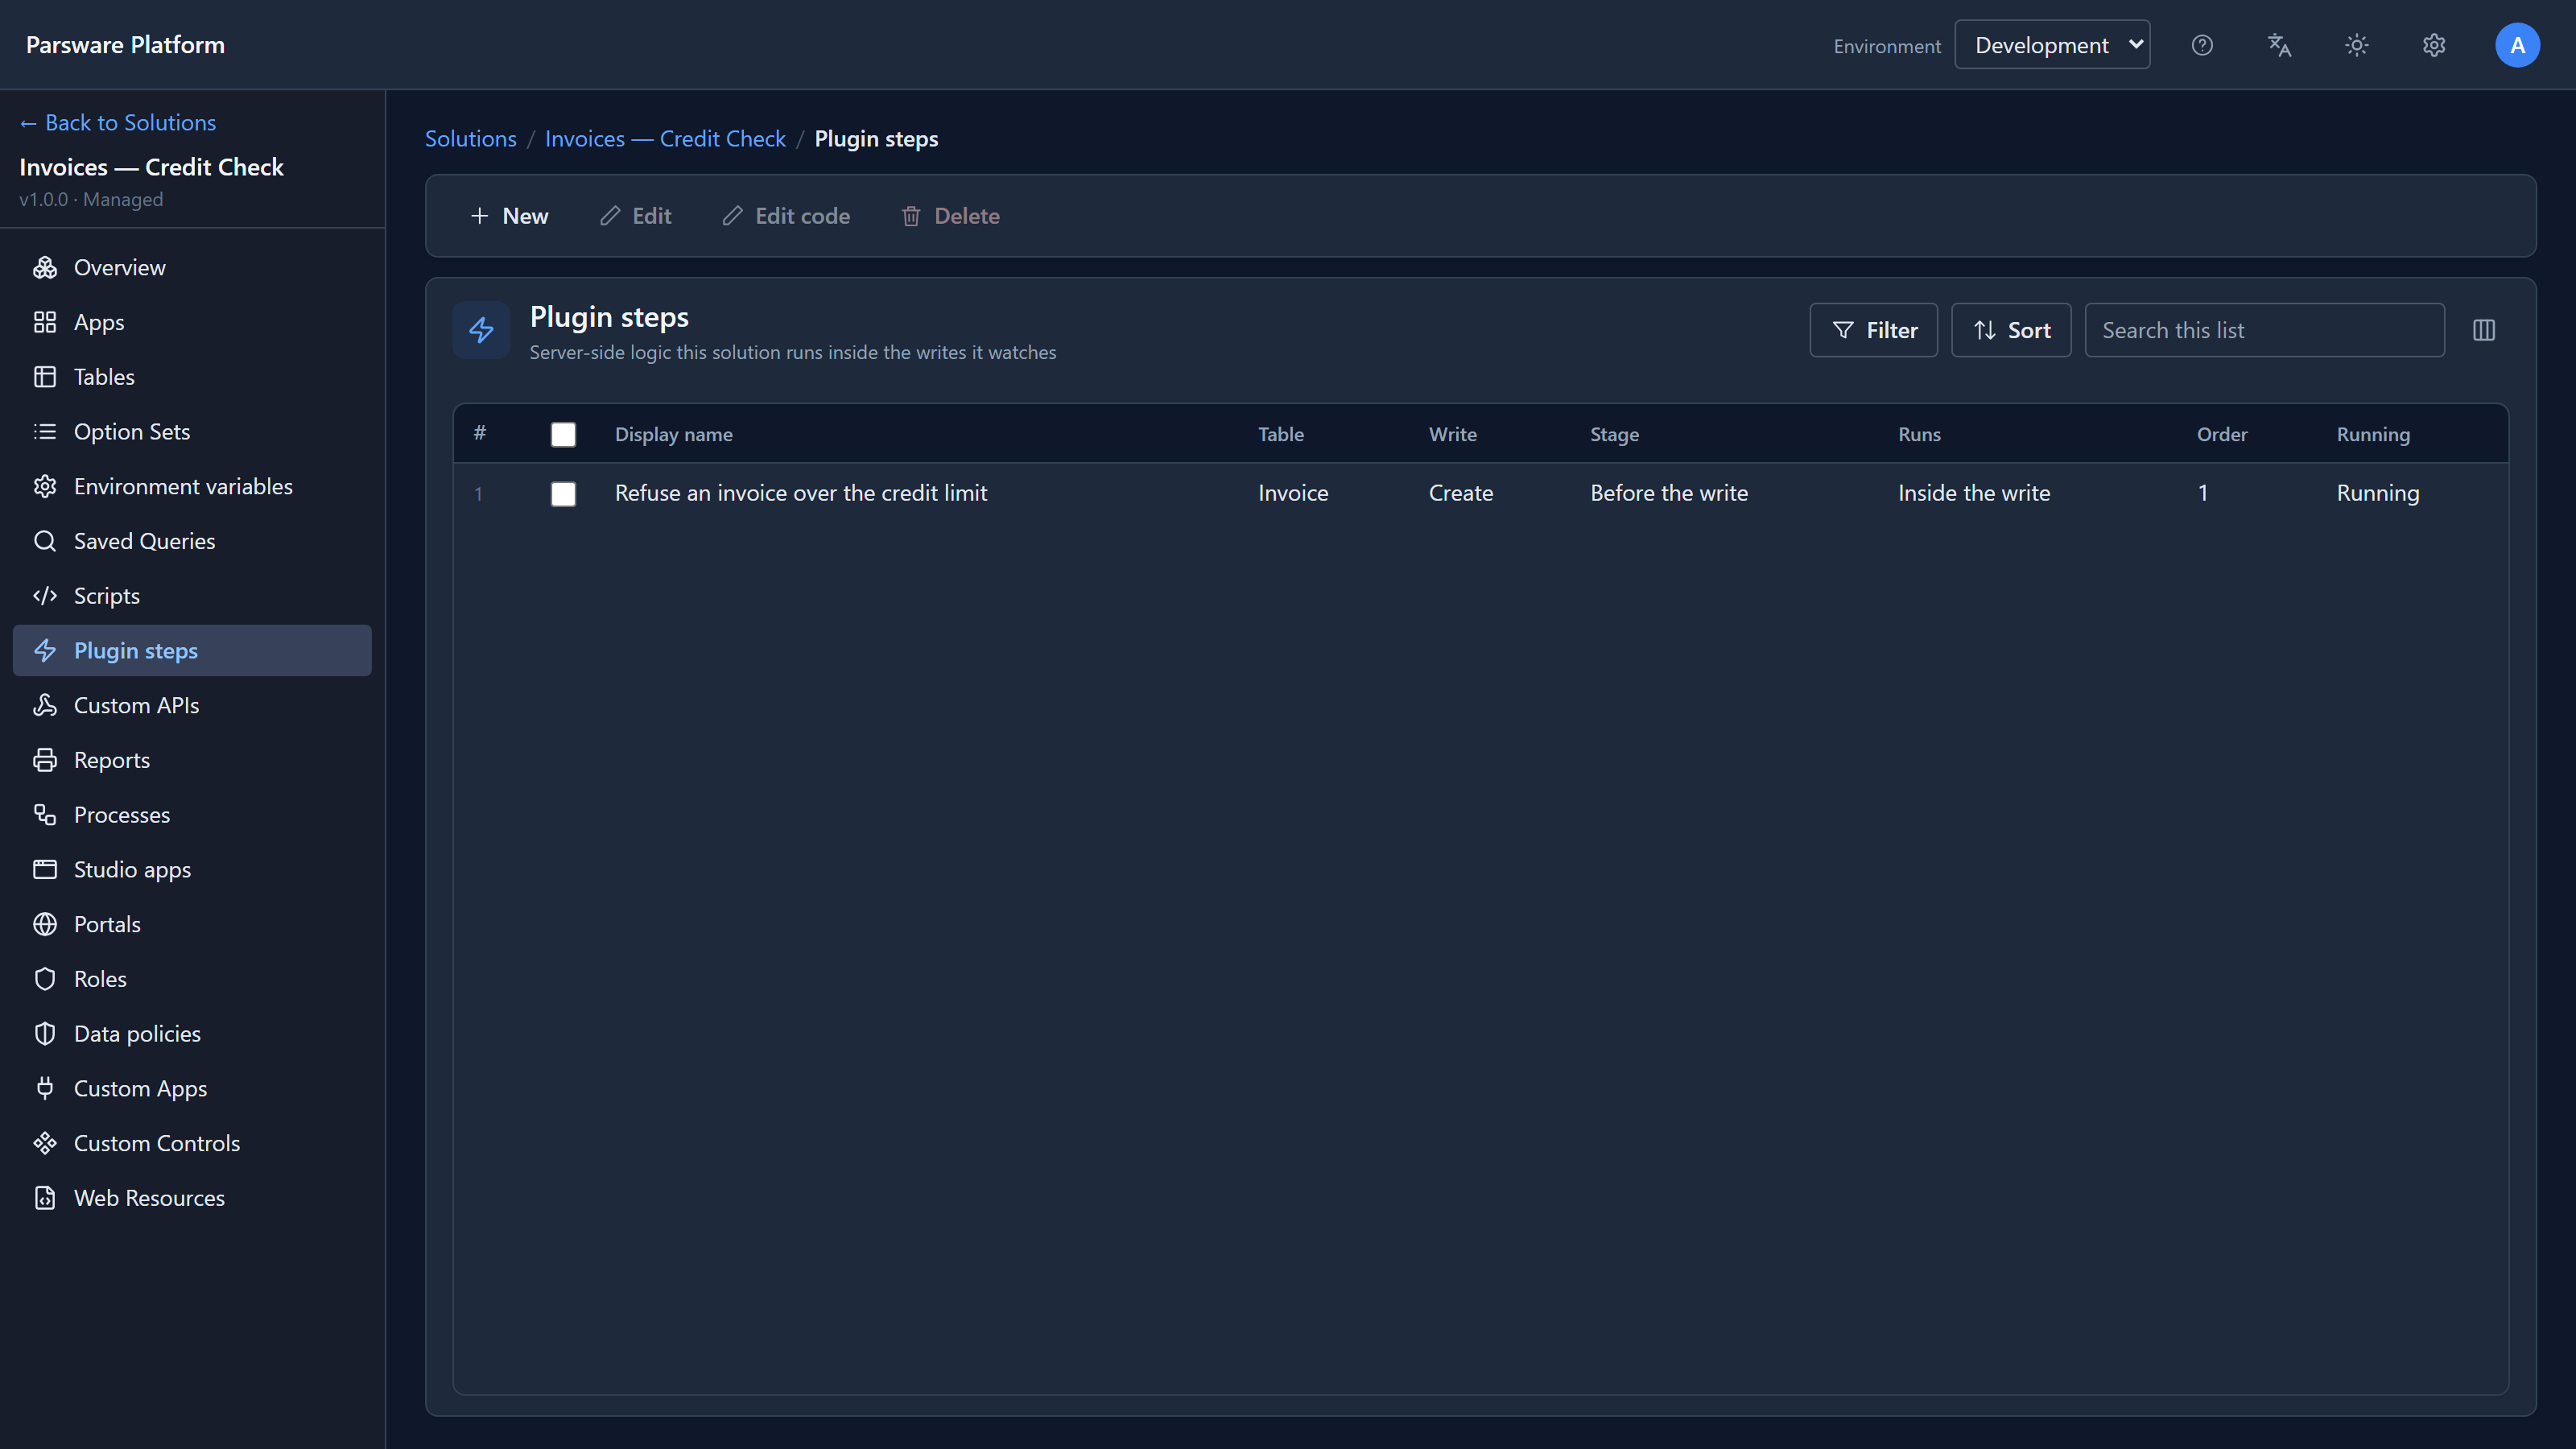Open the Sort options
This screenshot has height=1449, width=2576.
click(2011, 330)
